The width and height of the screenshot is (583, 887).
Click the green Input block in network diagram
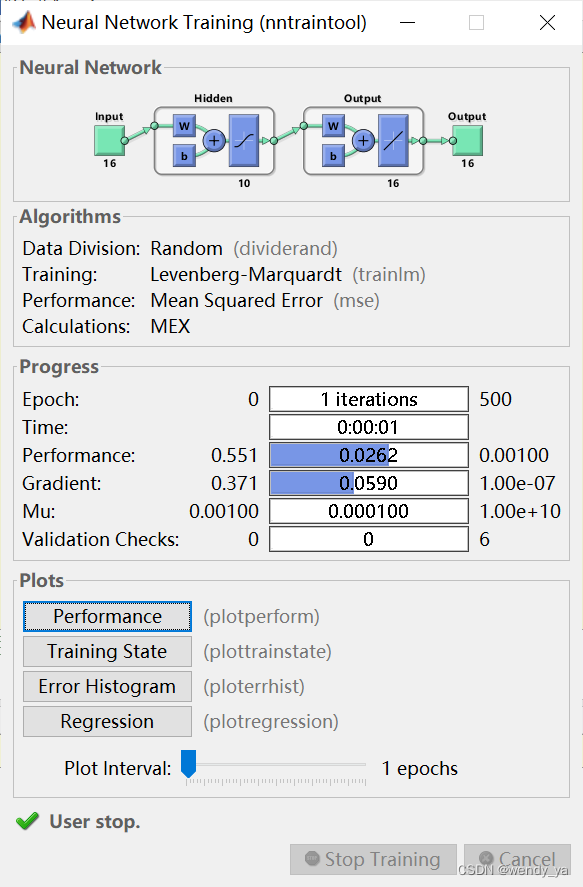(x=109, y=141)
